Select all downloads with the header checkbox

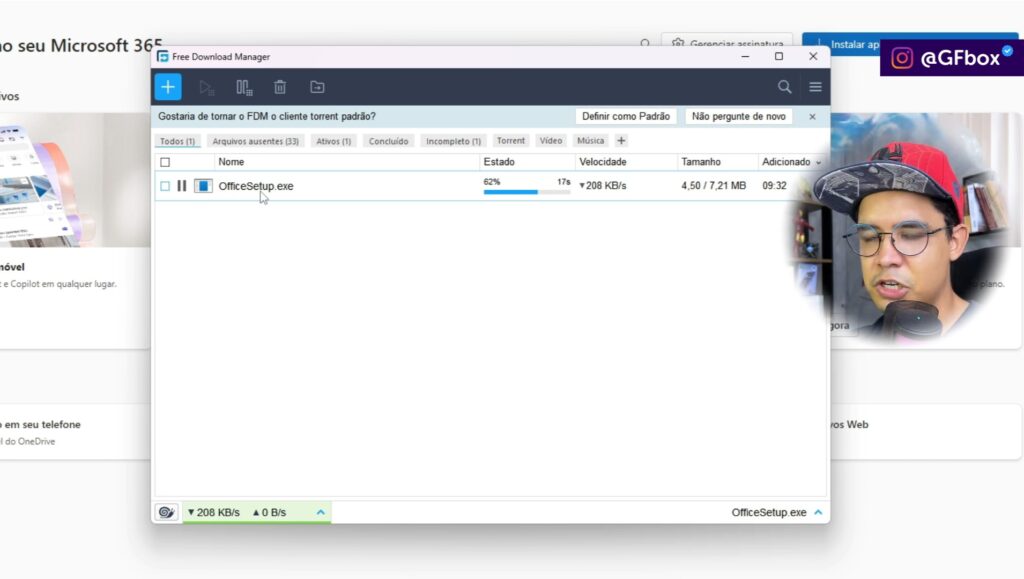click(x=165, y=162)
